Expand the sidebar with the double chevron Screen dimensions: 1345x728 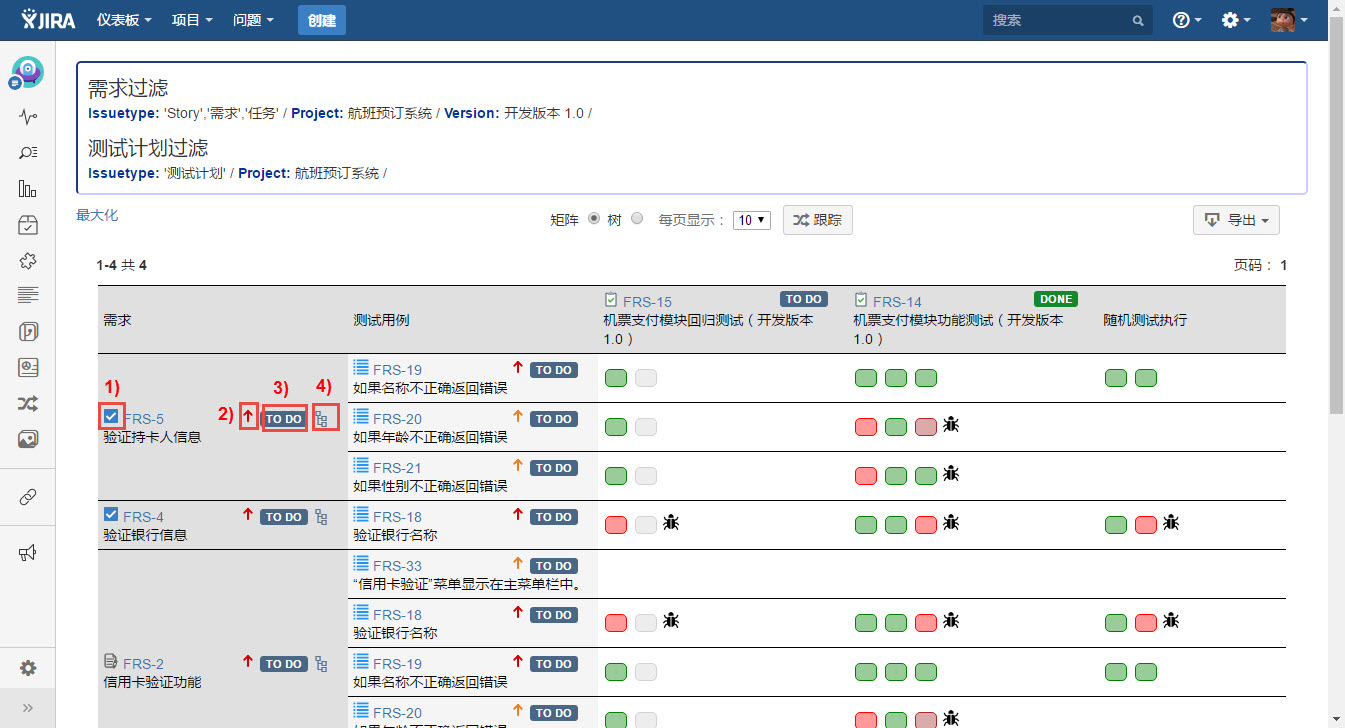tap(28, 708)
